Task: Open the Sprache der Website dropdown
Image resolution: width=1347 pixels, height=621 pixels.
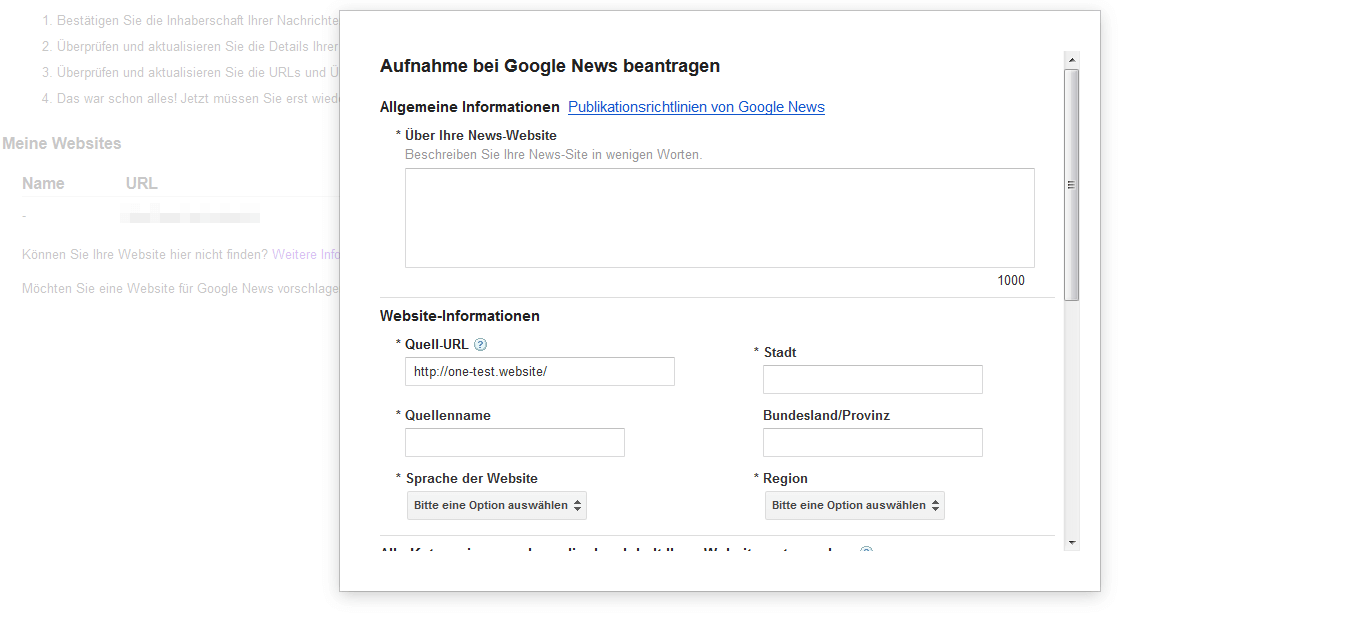Action: [x=497, y=505]
